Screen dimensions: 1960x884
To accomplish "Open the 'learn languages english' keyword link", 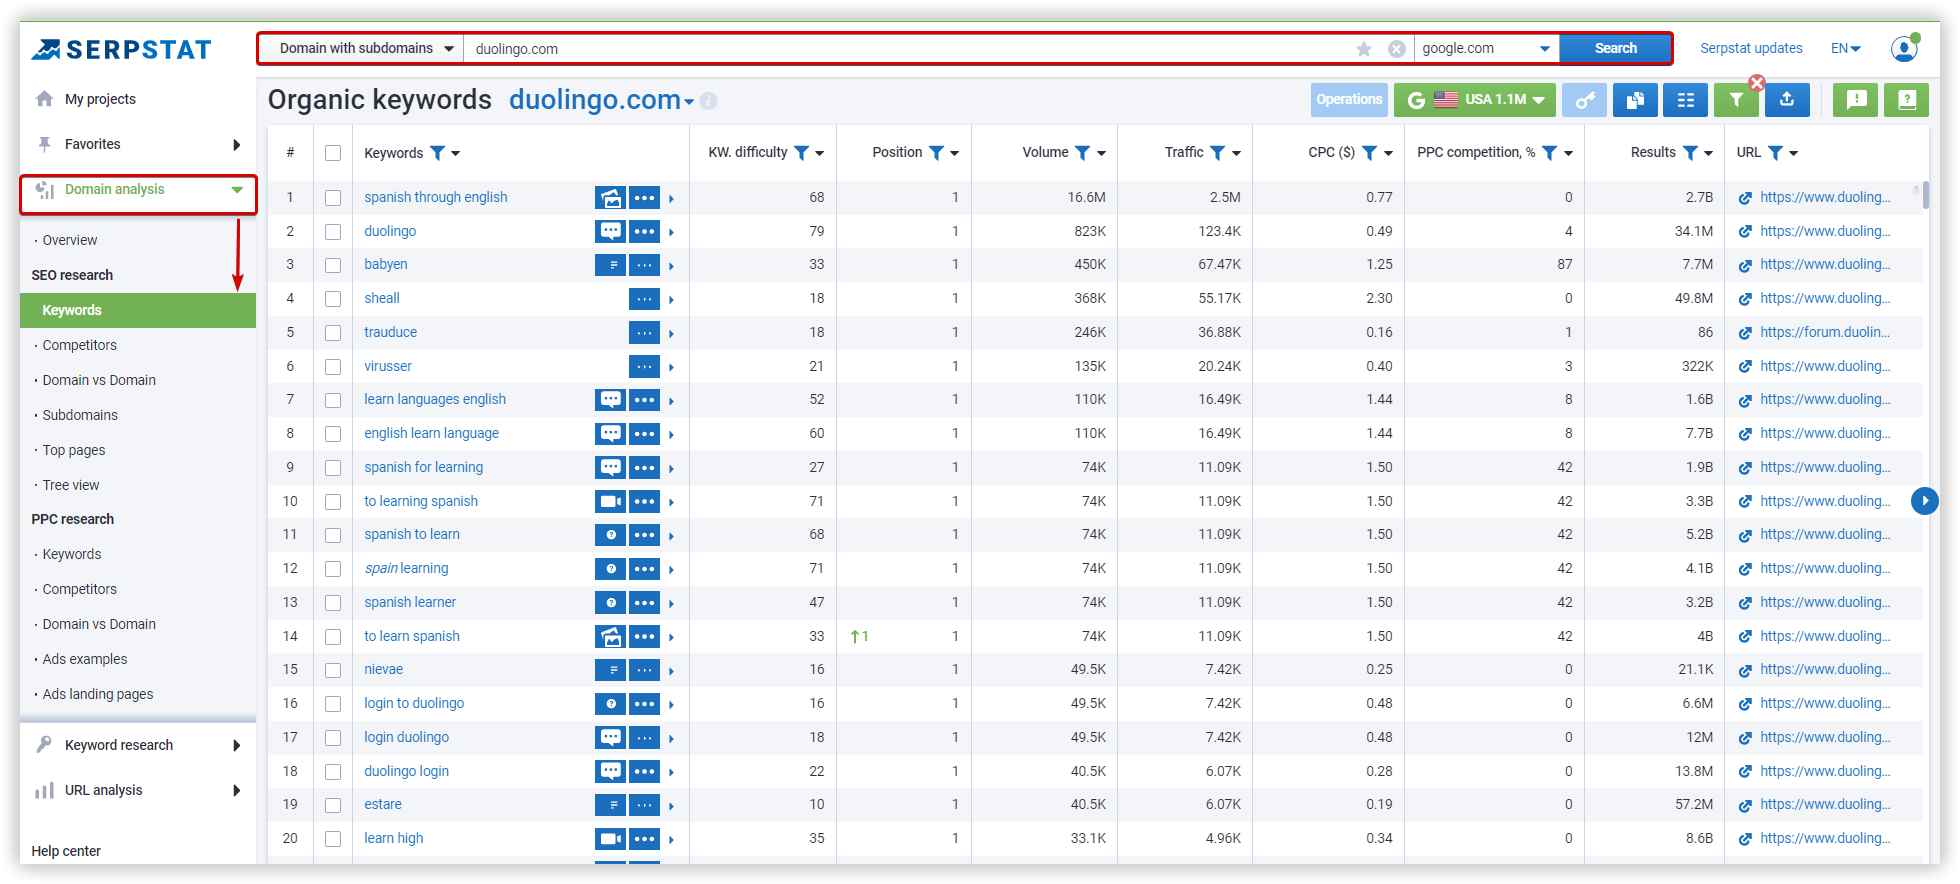I will pyautogui.click(x=435, y=399).
